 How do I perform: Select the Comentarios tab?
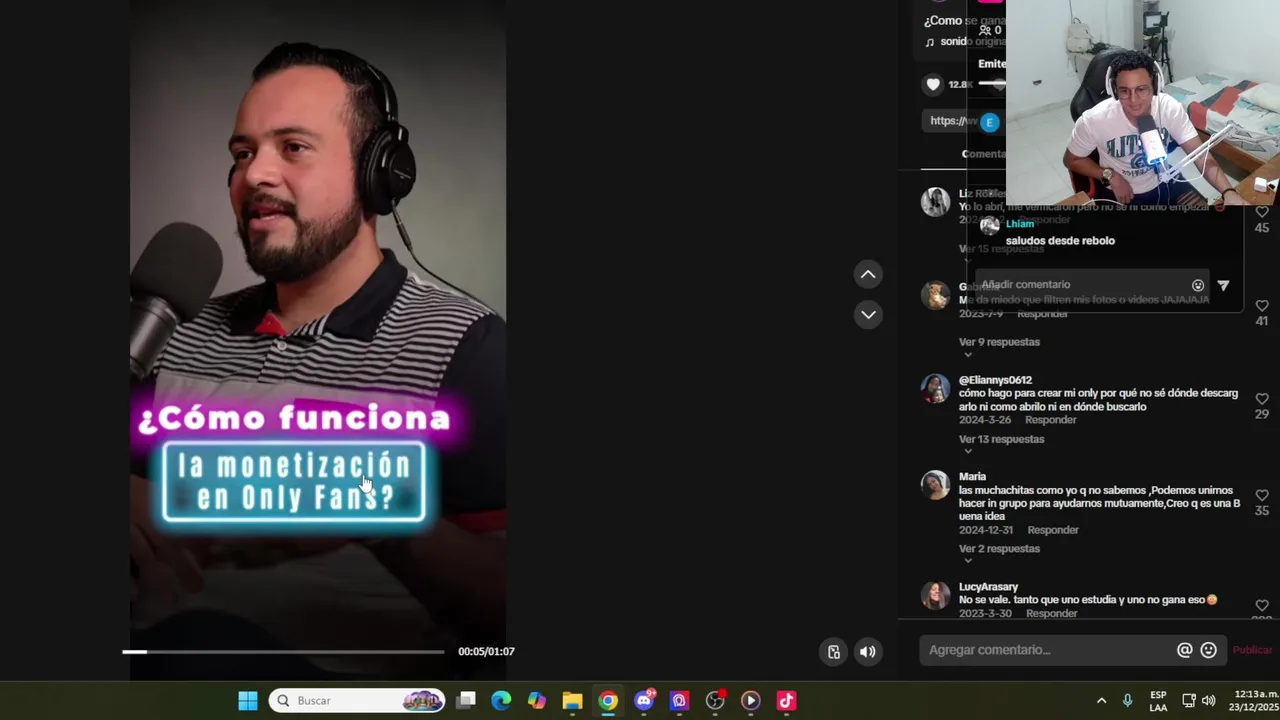(x=983, y=154)
